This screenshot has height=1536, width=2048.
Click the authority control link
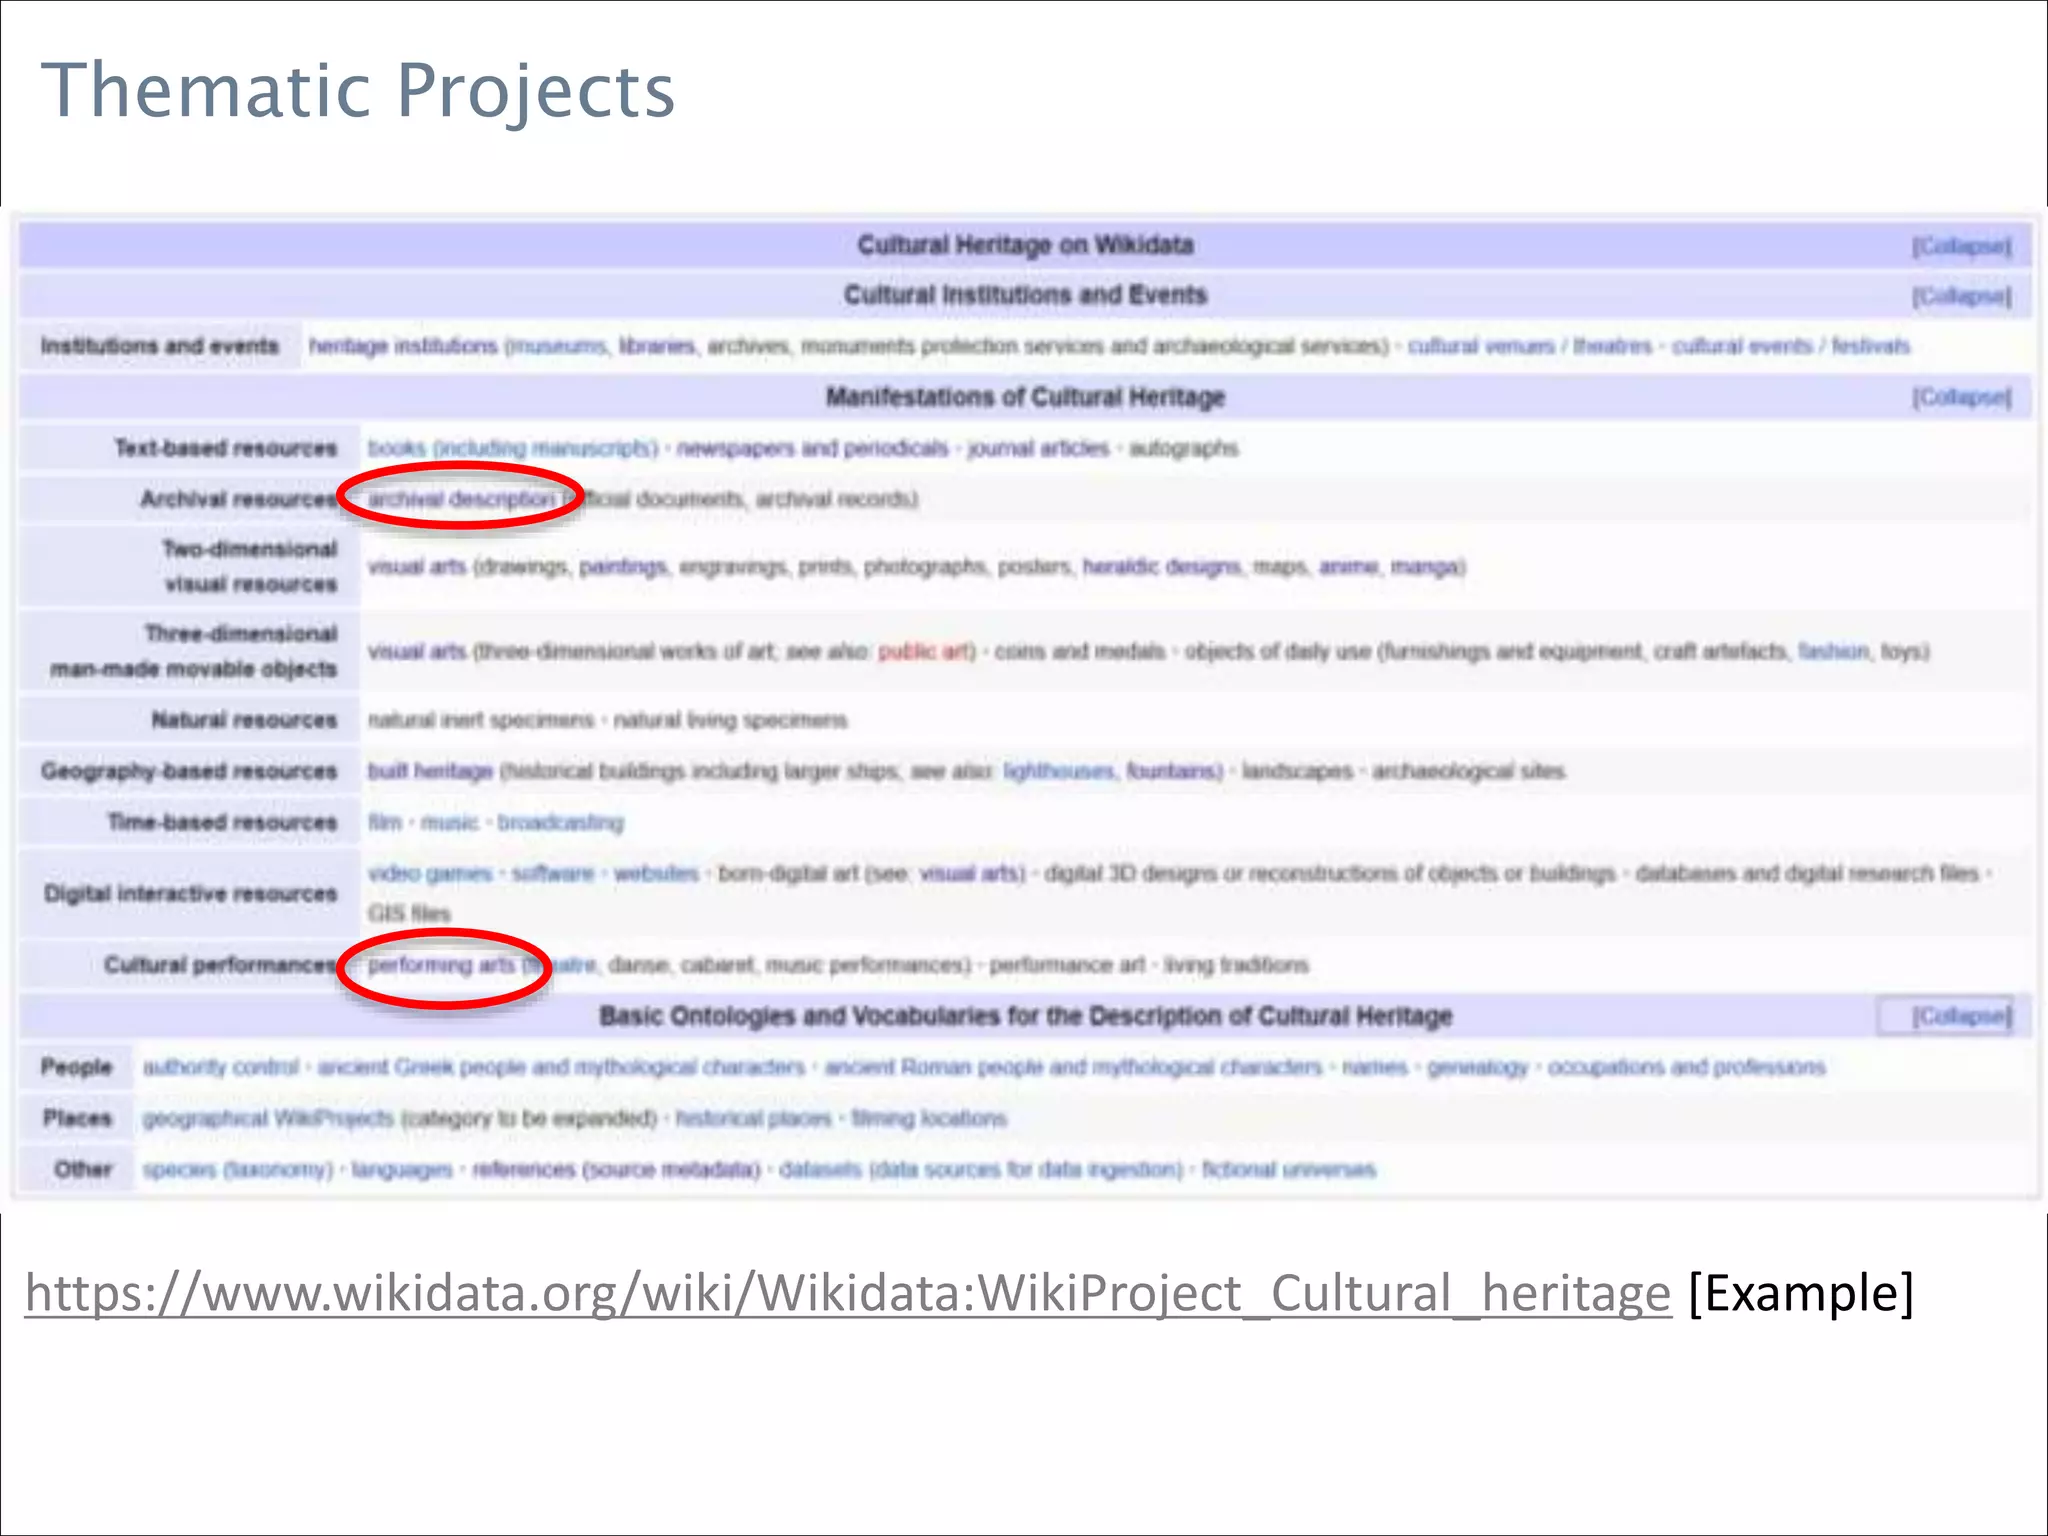[221, 1067]
